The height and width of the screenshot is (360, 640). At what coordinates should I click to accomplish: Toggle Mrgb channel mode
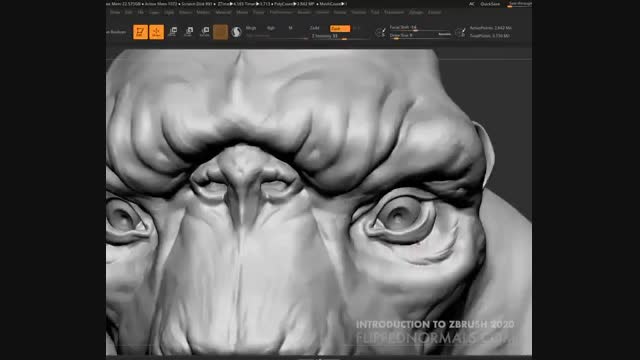click(x=251, y=28)
